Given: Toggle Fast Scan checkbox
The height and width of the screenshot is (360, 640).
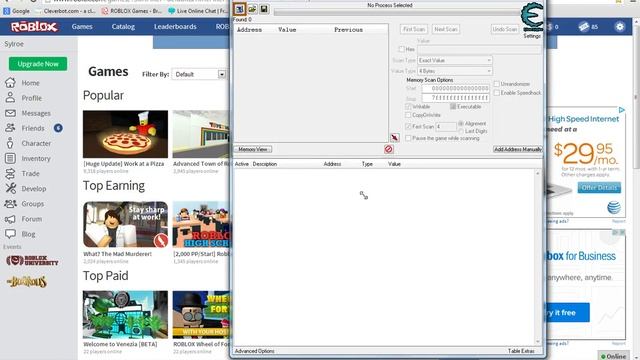Looking at the screenshot, I should click(408, 127).
